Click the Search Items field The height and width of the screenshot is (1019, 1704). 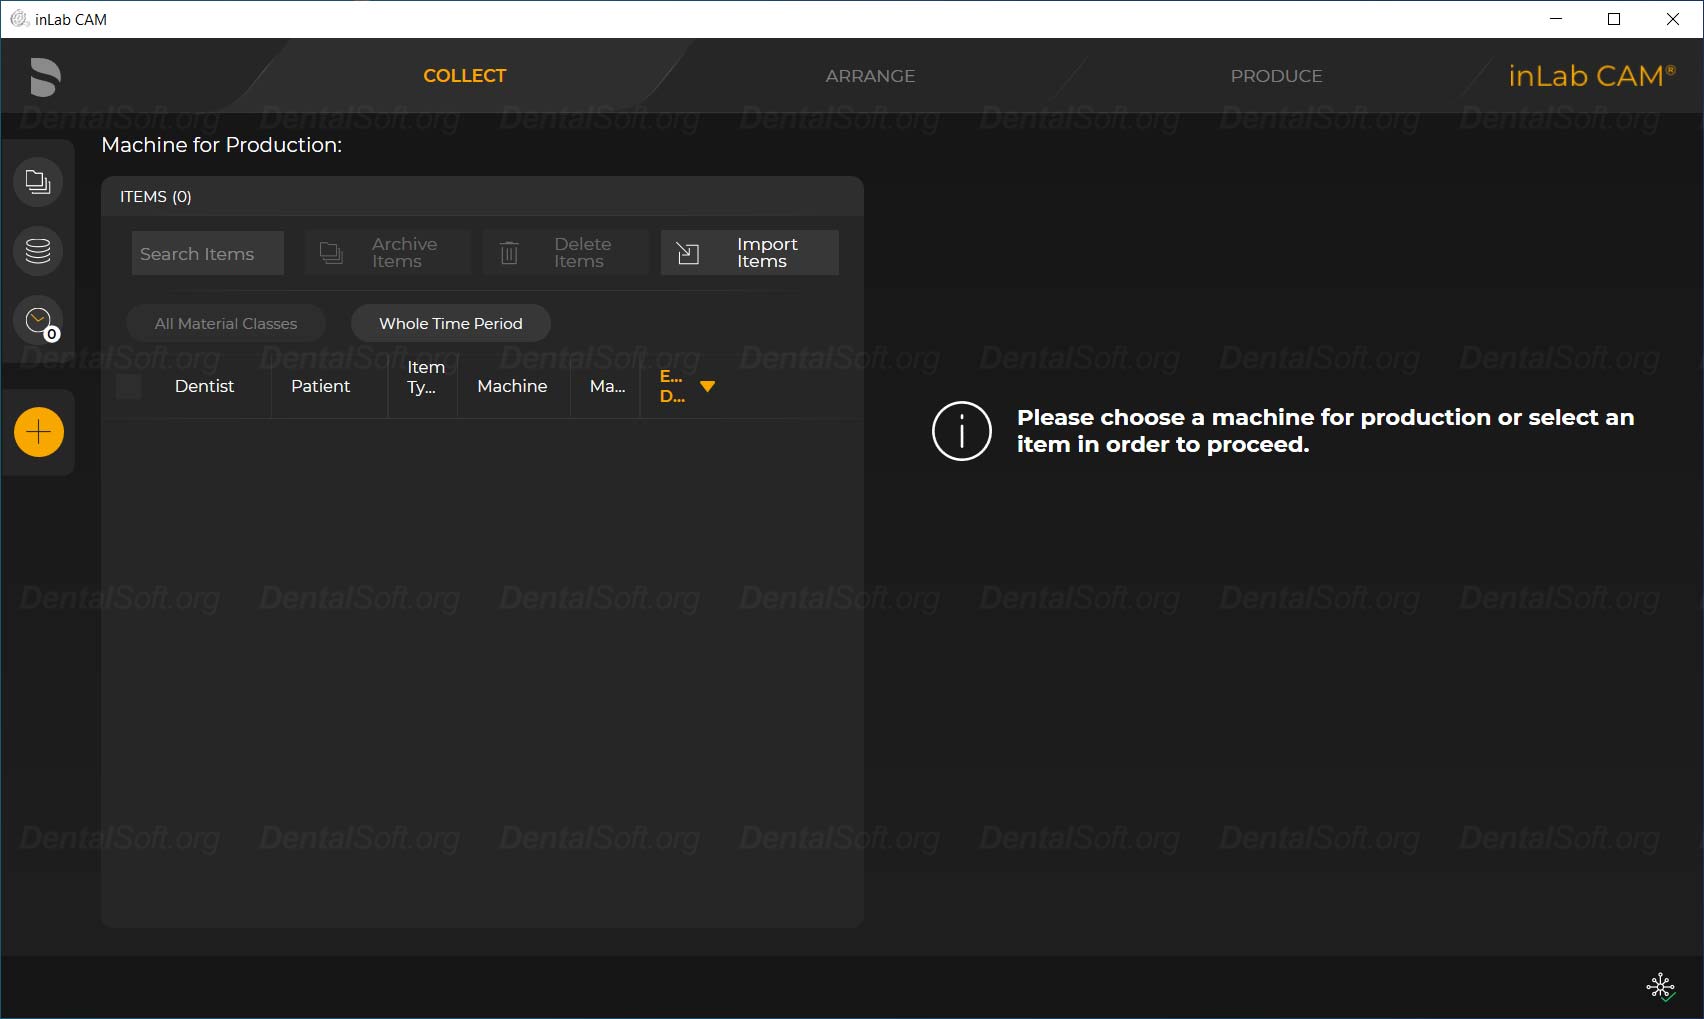pyautogui.click(x=207, y=253)
